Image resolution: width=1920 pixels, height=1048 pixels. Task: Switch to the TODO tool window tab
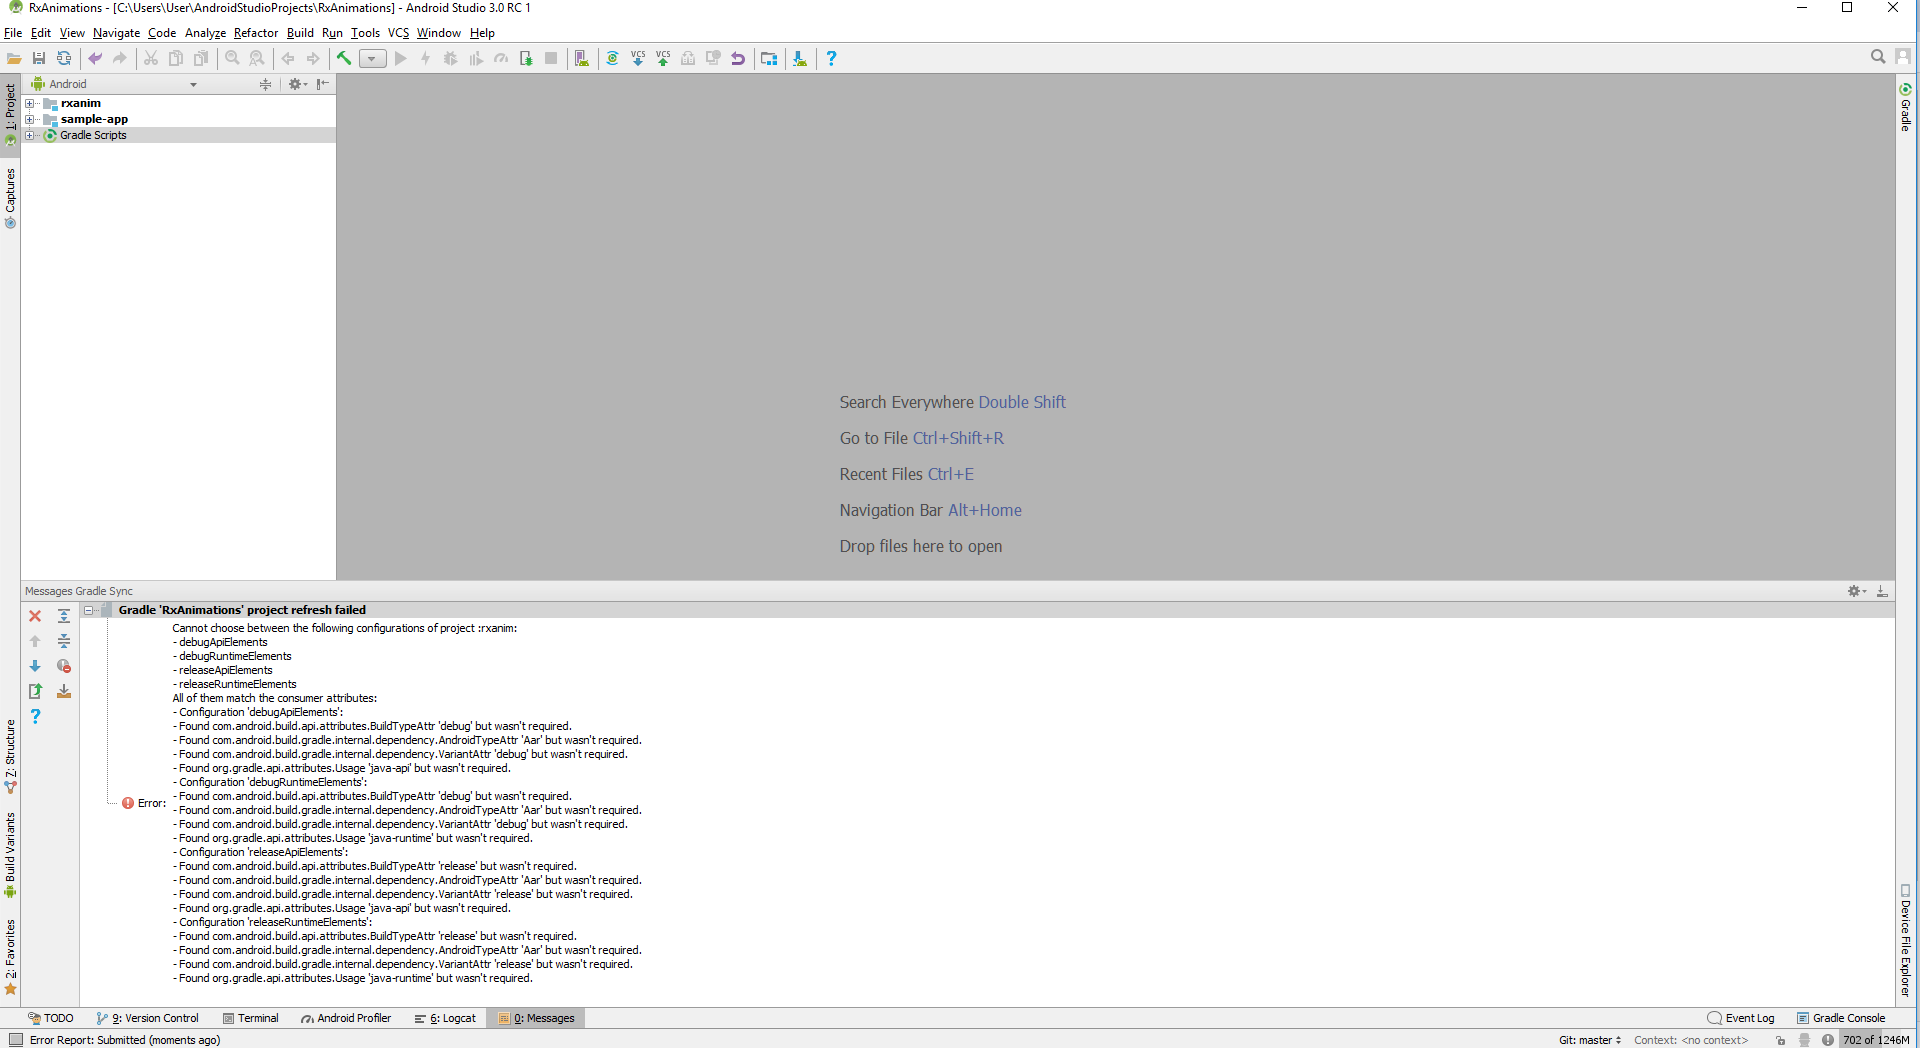[x=51, y=1018]
